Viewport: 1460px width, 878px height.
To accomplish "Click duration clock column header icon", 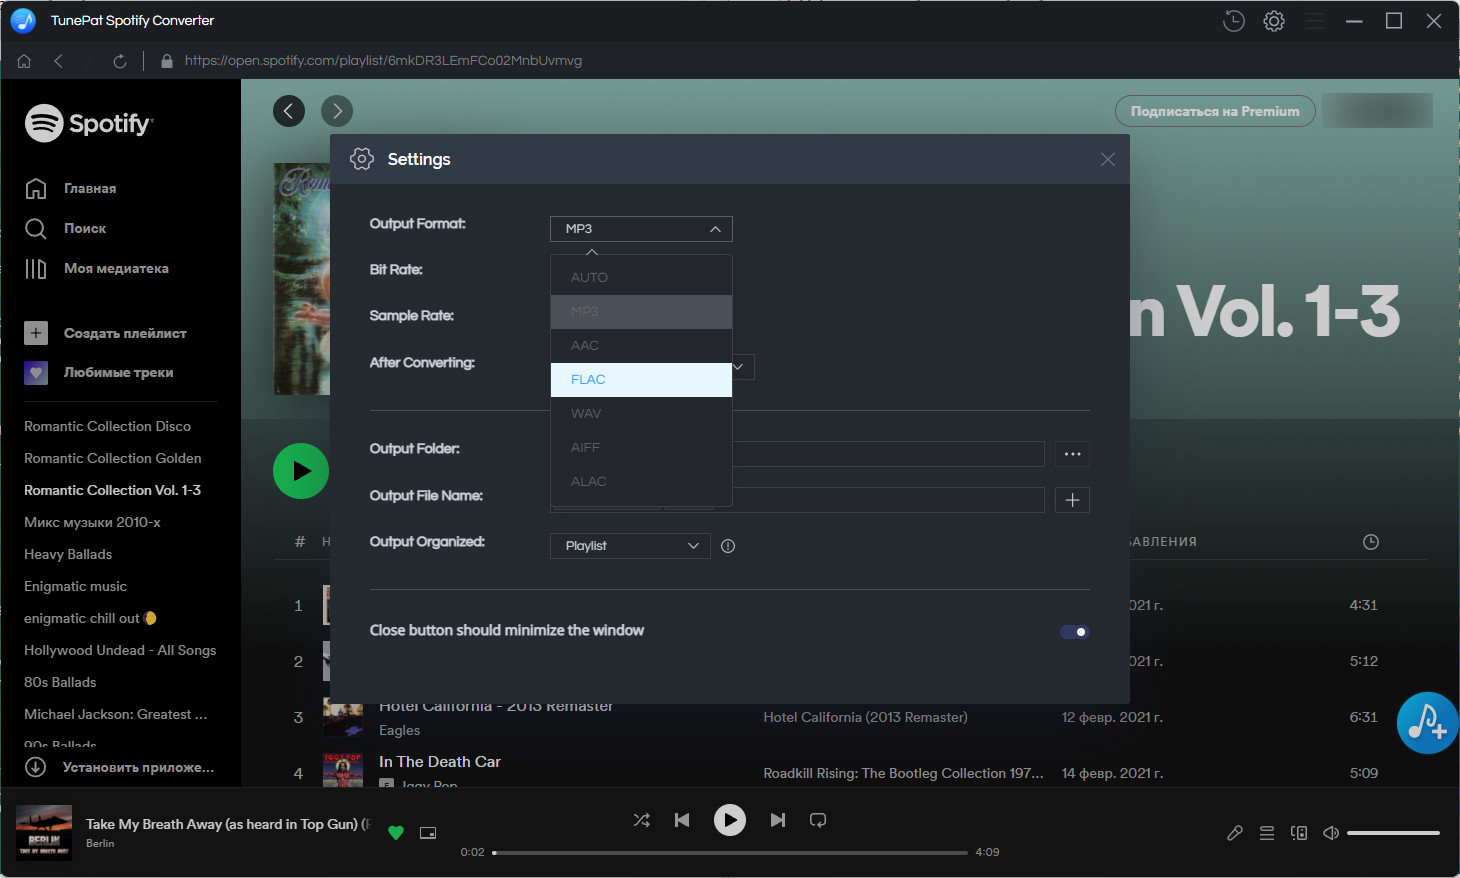I will [x=1371, y=542].
